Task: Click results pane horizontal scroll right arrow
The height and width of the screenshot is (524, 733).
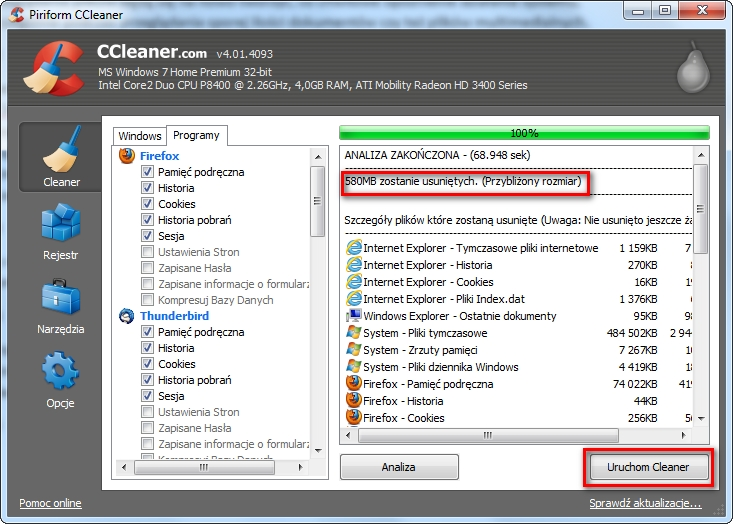Action: [x=684, y=435]
